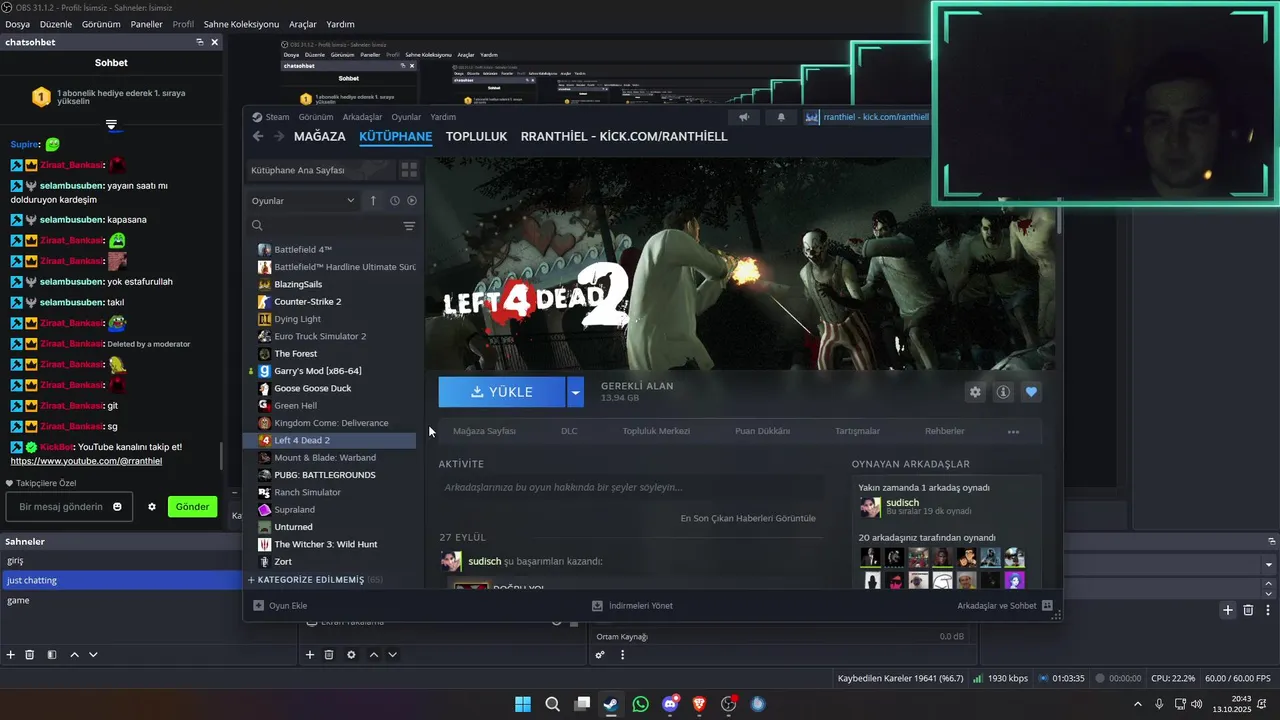Send chat message with Gönder button
The width and height of the screenshot is (1280, 720).
(x=192, y=507)
